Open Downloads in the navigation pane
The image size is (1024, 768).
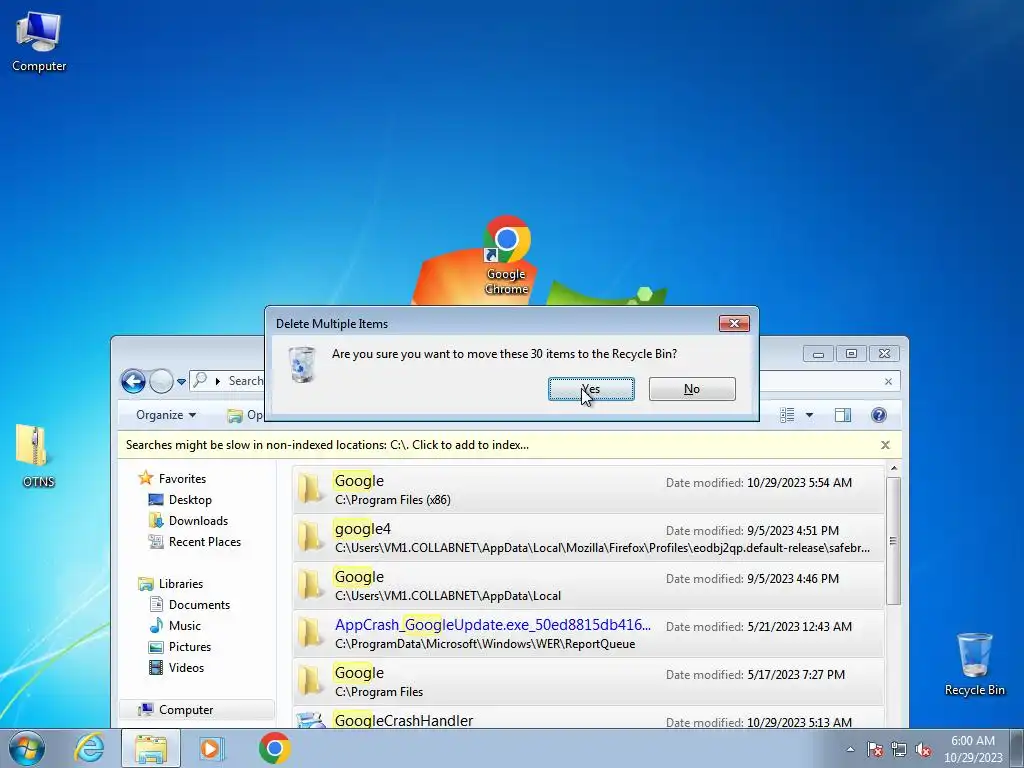(x=198, y=520)
